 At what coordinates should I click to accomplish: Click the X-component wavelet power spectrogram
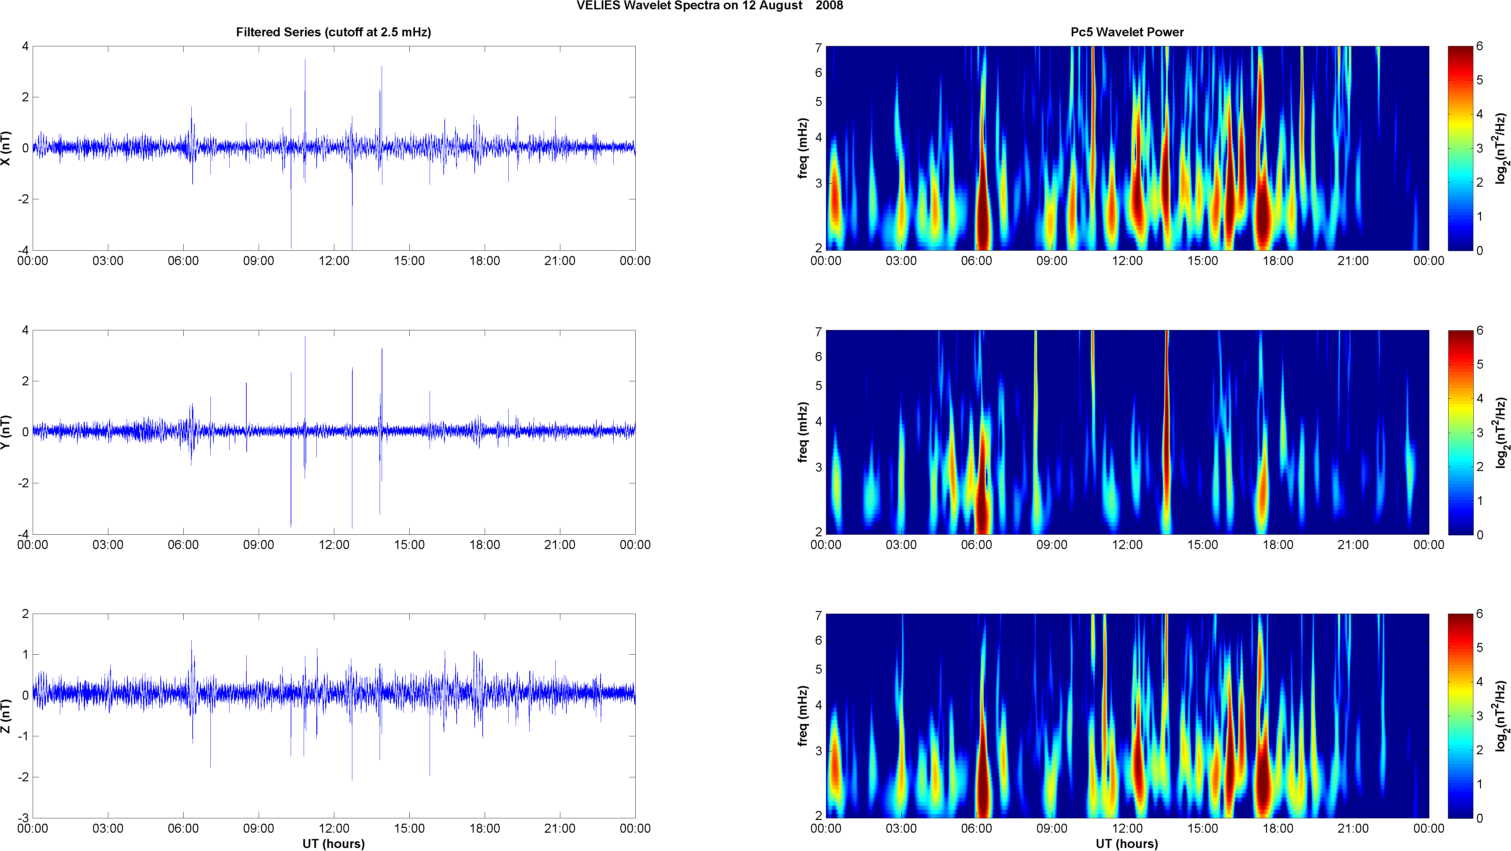click(1127, 148)
